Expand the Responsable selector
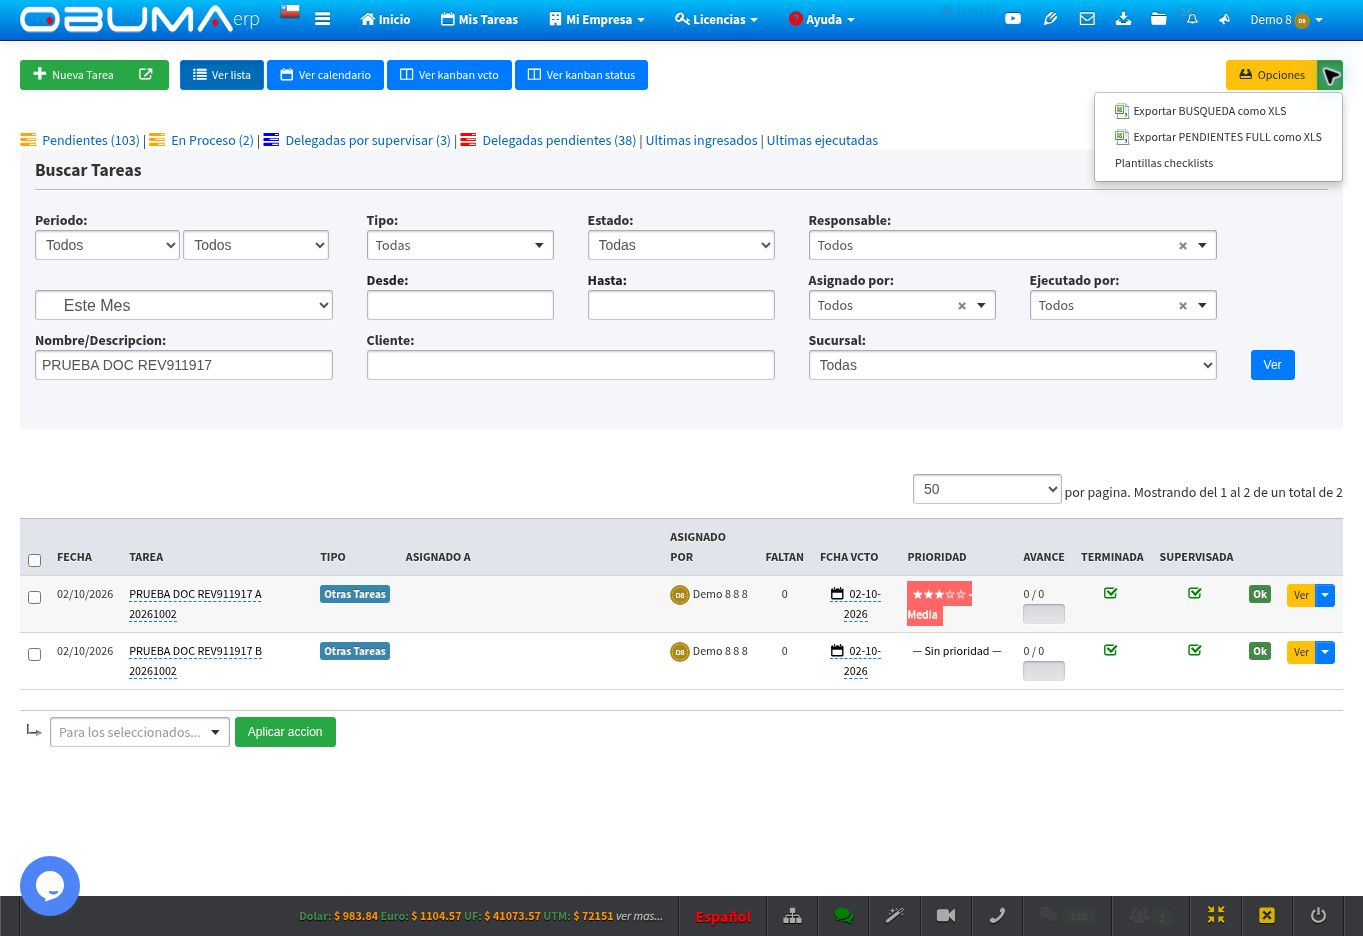Viewport: 1363px width, 936px height. pyautogui.click(x=1012, y=245)
